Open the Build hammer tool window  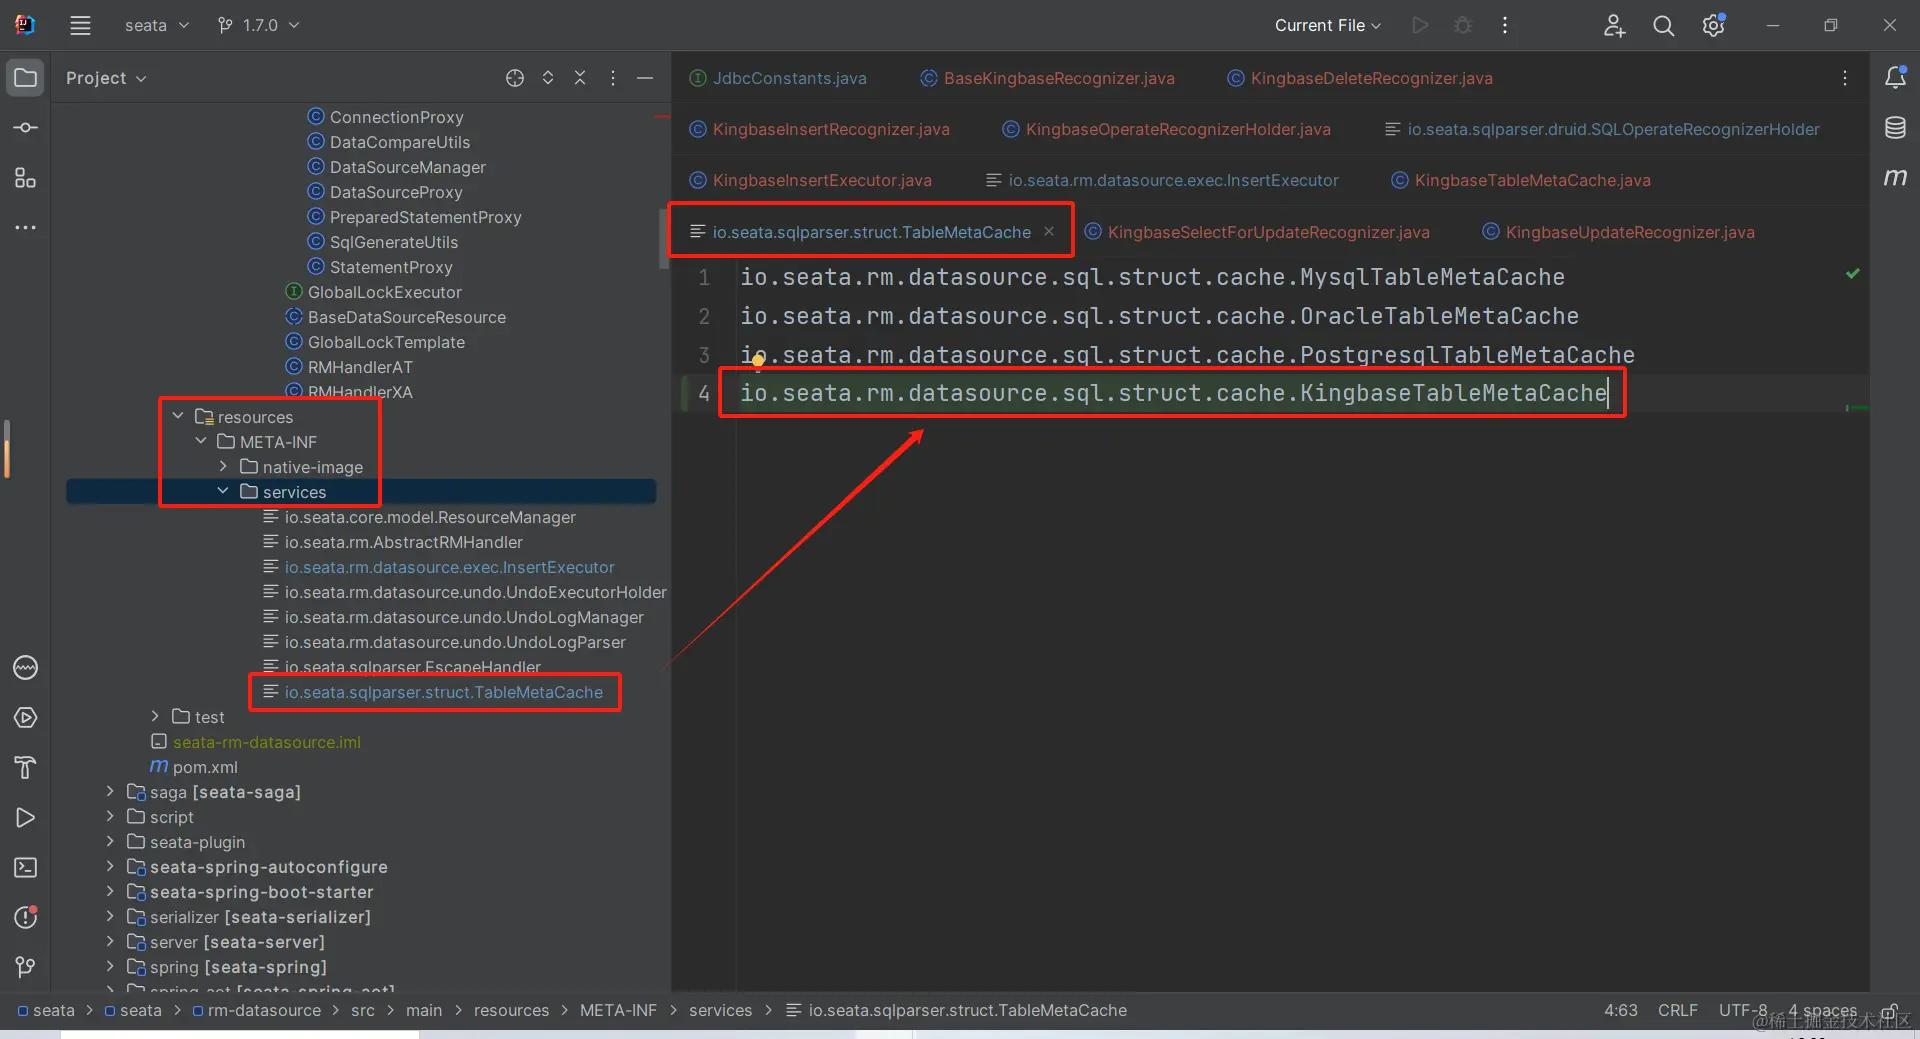(x=26, y=768)
